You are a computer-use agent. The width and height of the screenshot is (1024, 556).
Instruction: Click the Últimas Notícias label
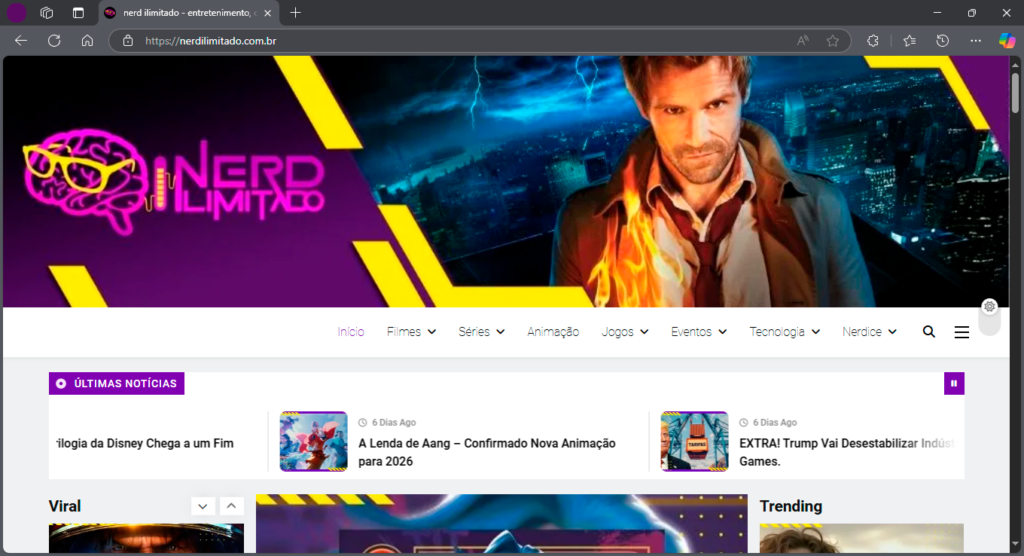point(116,384)
